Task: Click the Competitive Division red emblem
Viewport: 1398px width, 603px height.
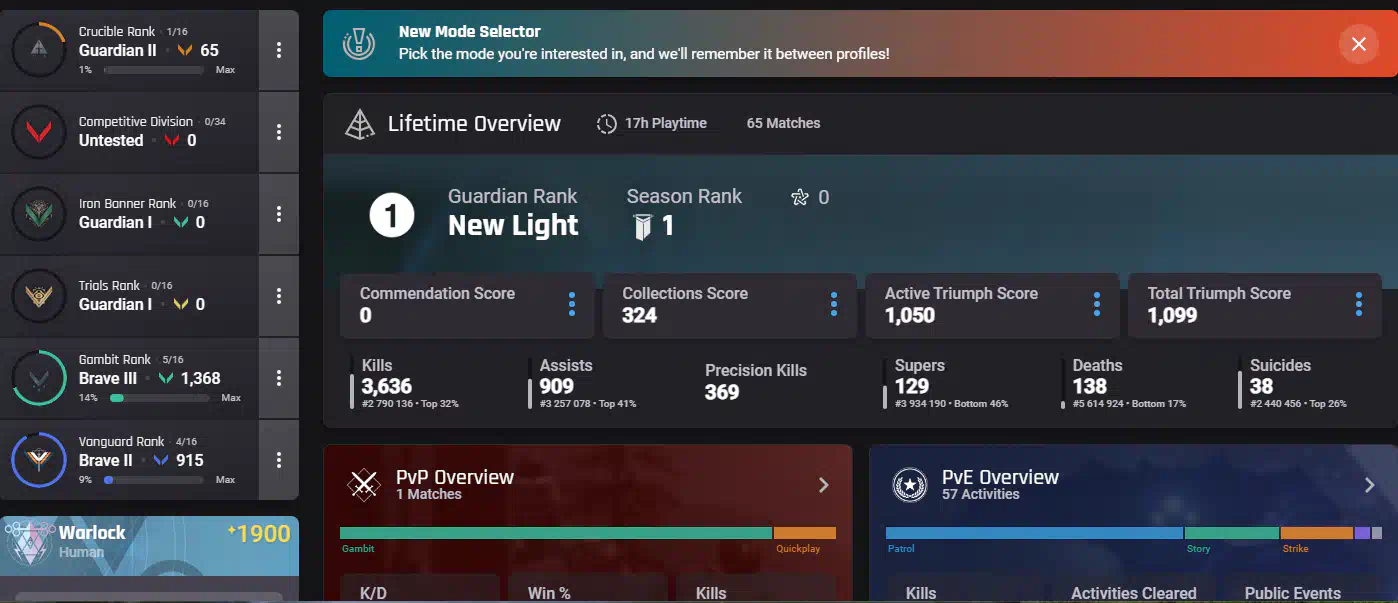Action: (x=38, y=132)
